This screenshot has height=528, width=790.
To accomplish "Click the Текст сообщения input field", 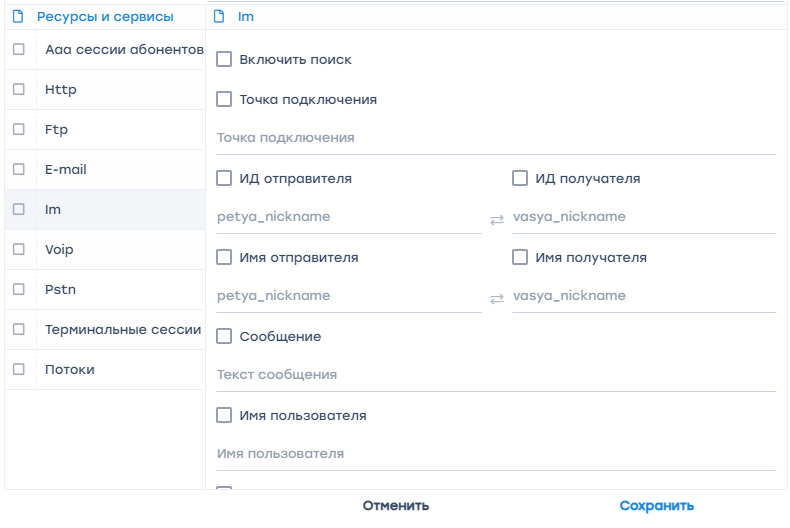I will click(x=495, y=375).
